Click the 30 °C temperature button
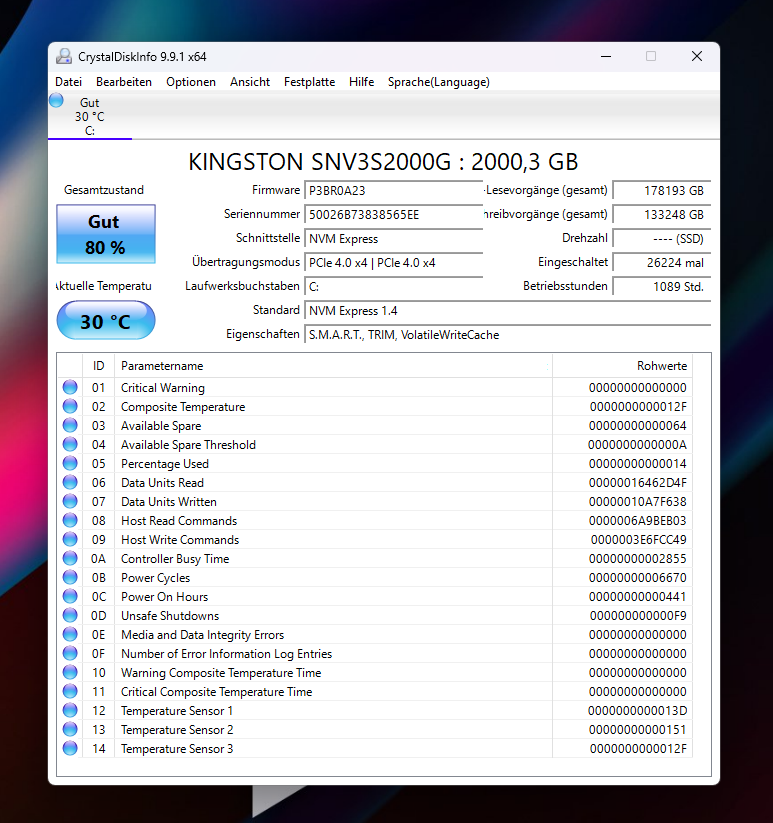Viewport: 773px width, 823px height. [x=105, y=321]
